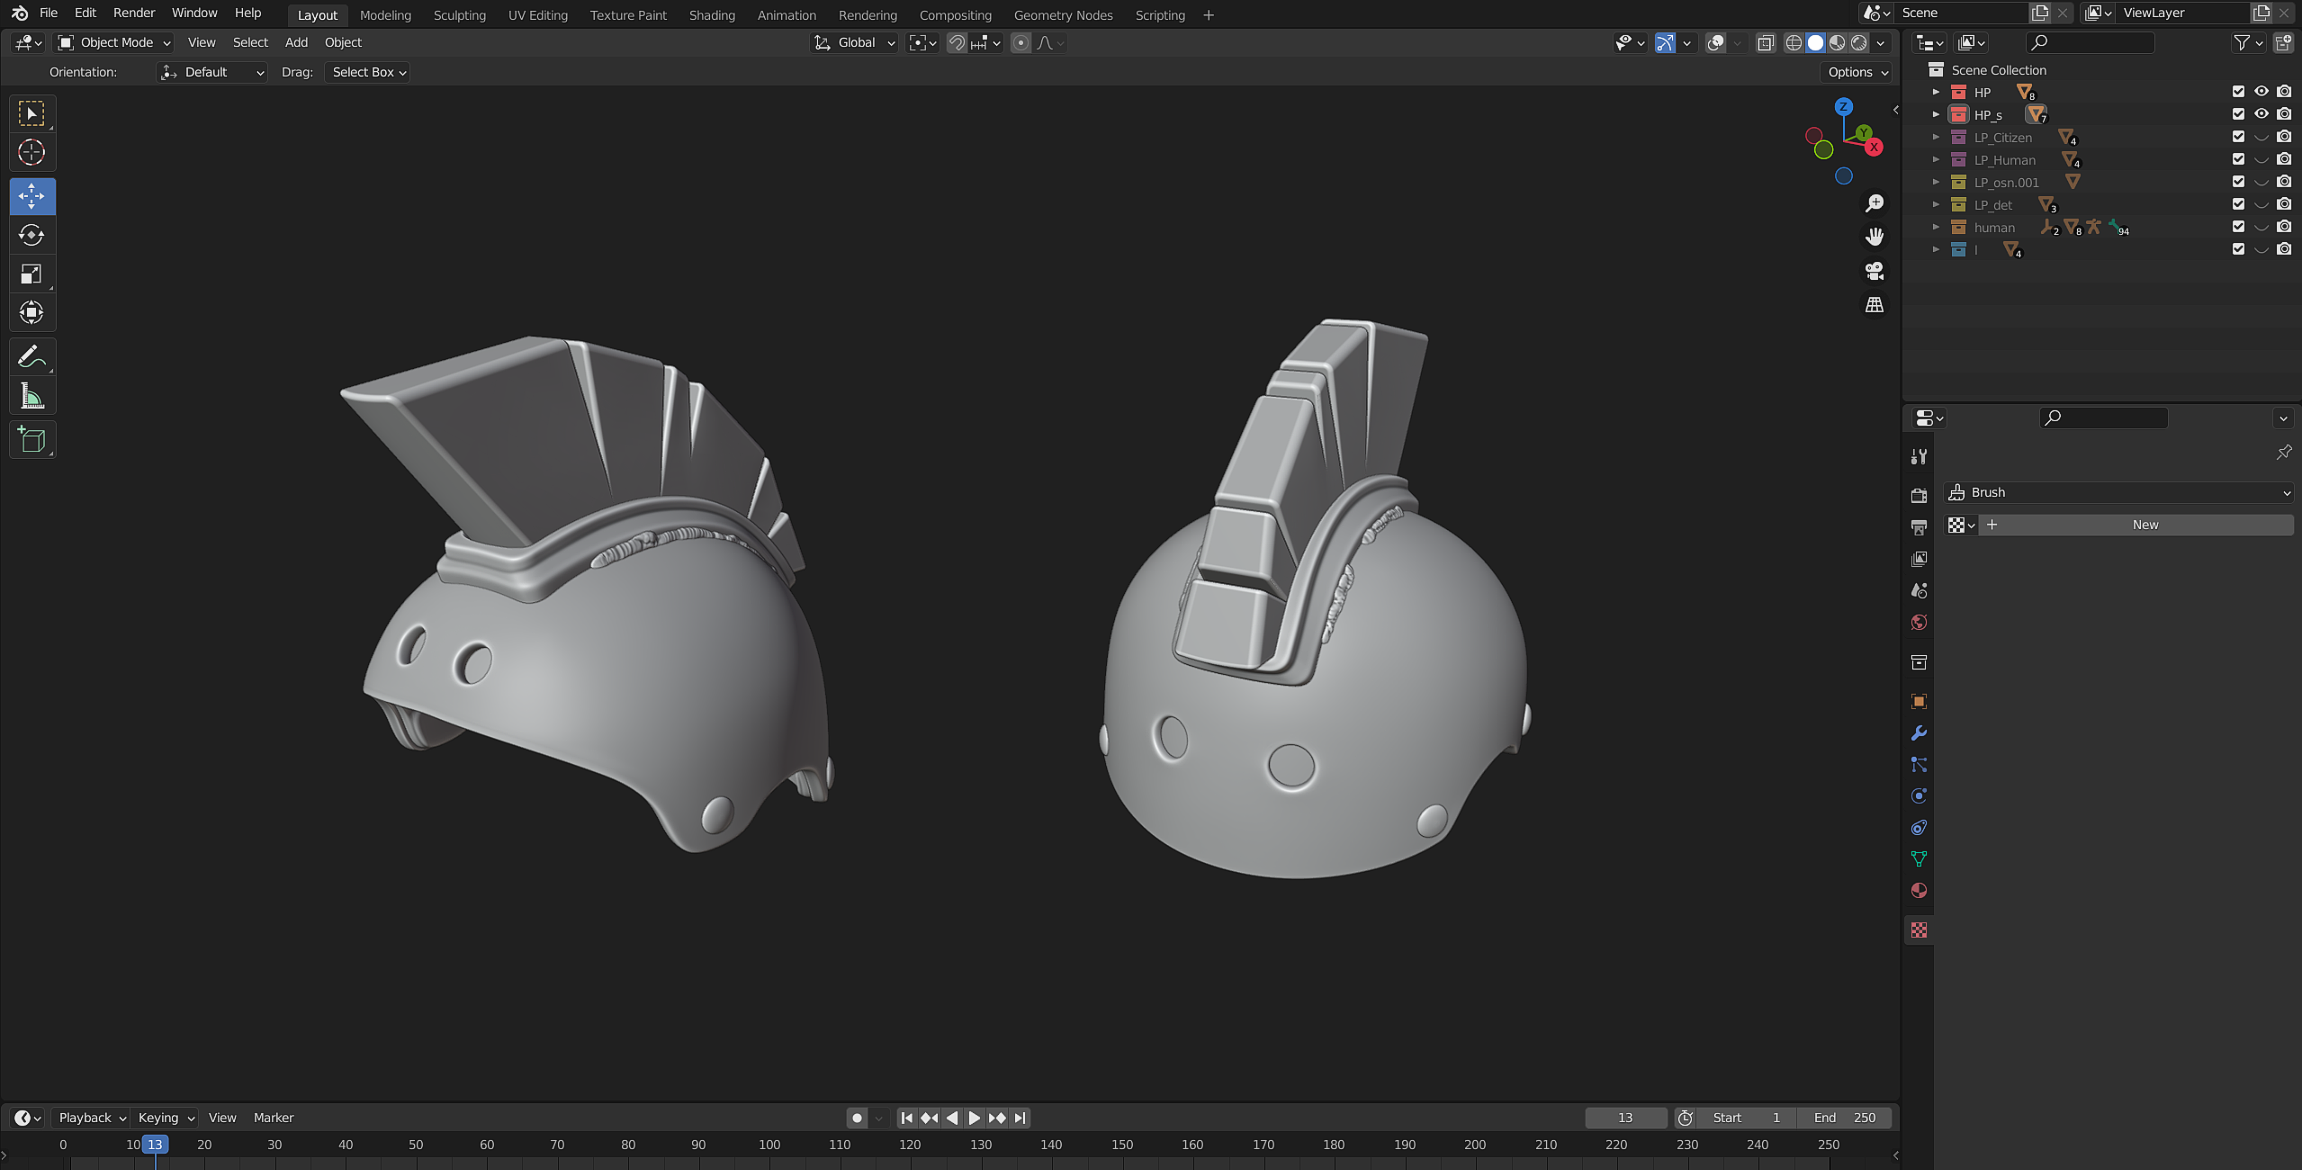
Task: Select the Measure tool
Action: 32,397
